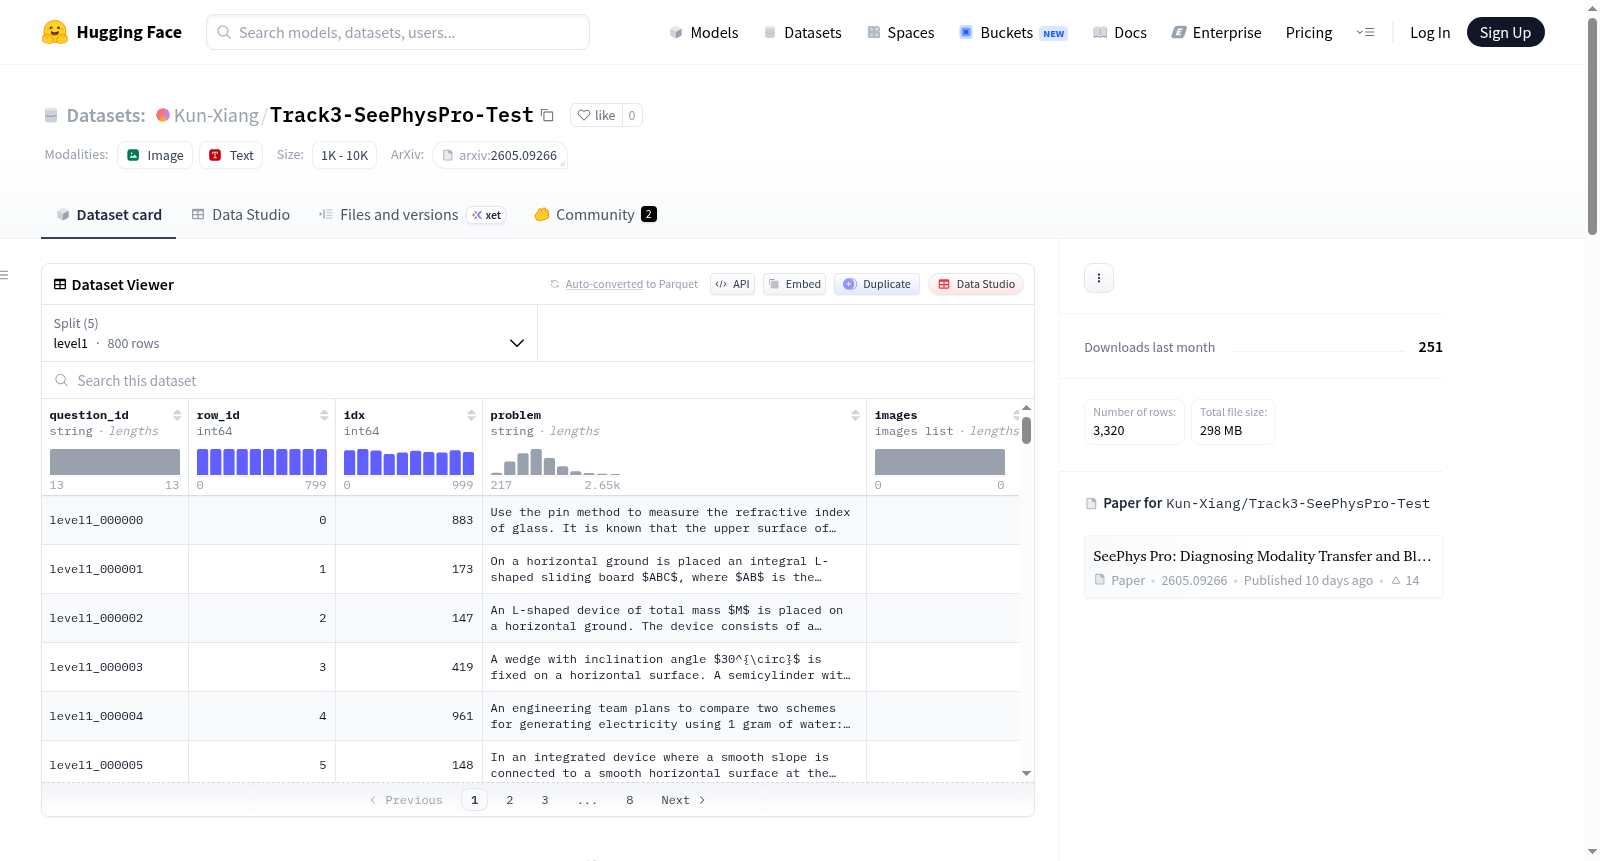1600x861 pixels.
Task: Click the Image modality tag
Action: 155,155
